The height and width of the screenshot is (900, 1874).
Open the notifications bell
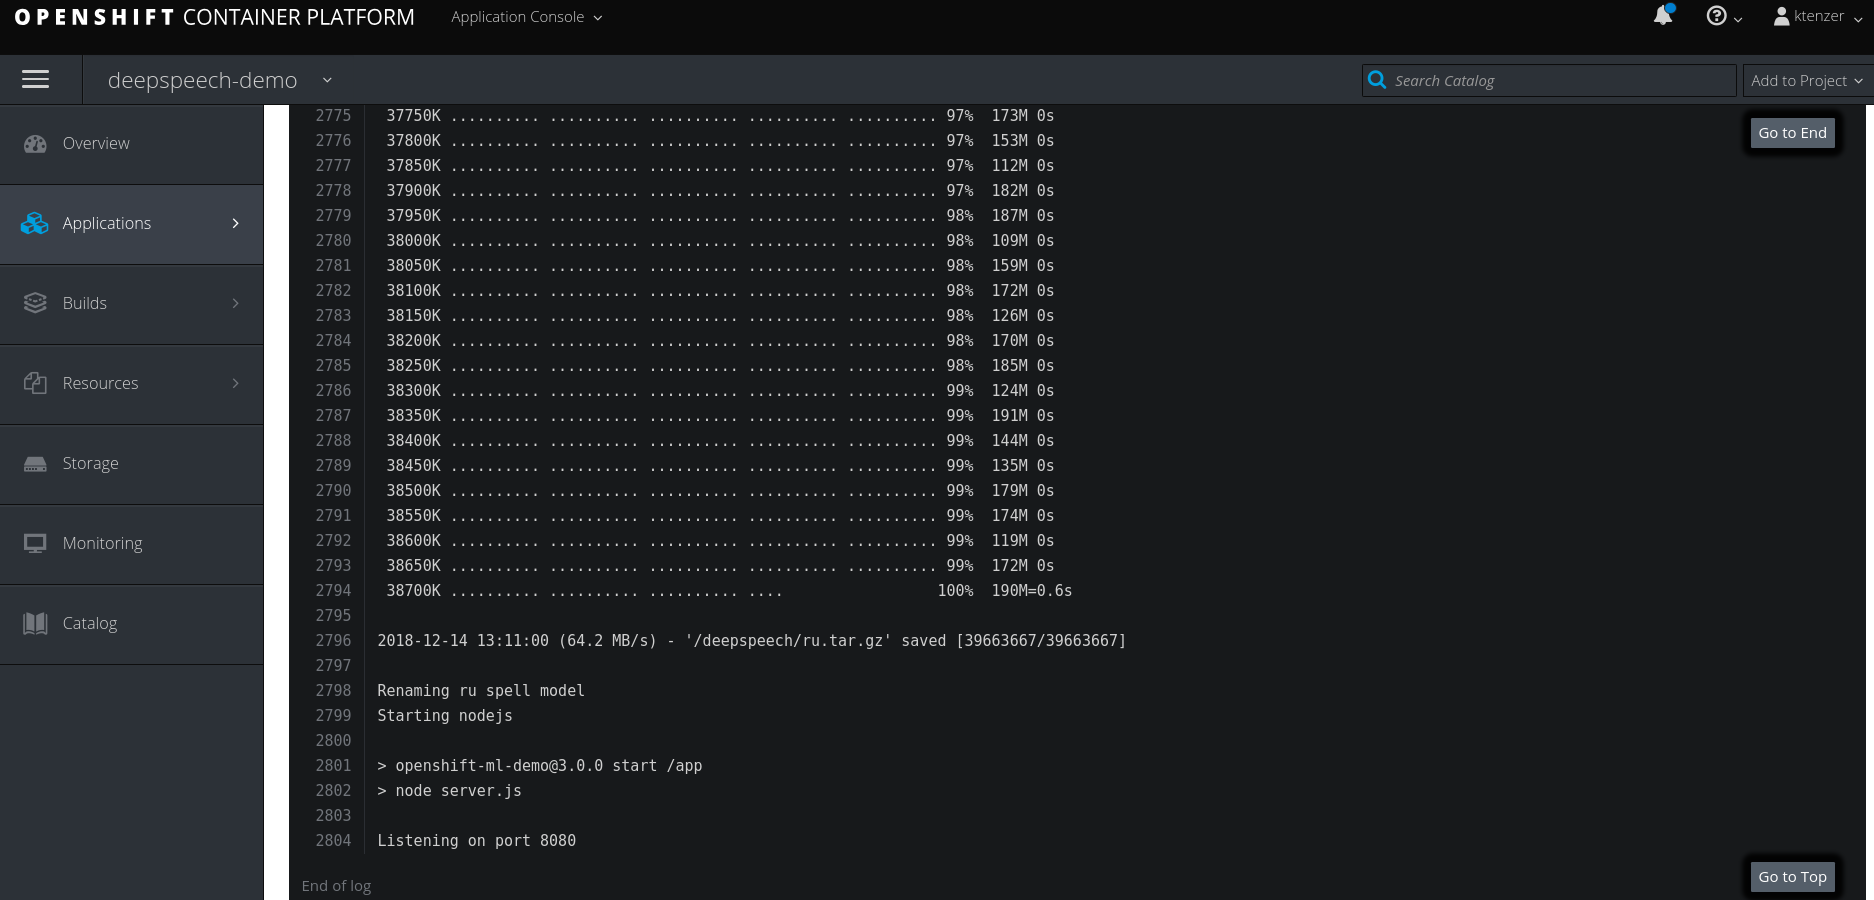click(1663, 15)
